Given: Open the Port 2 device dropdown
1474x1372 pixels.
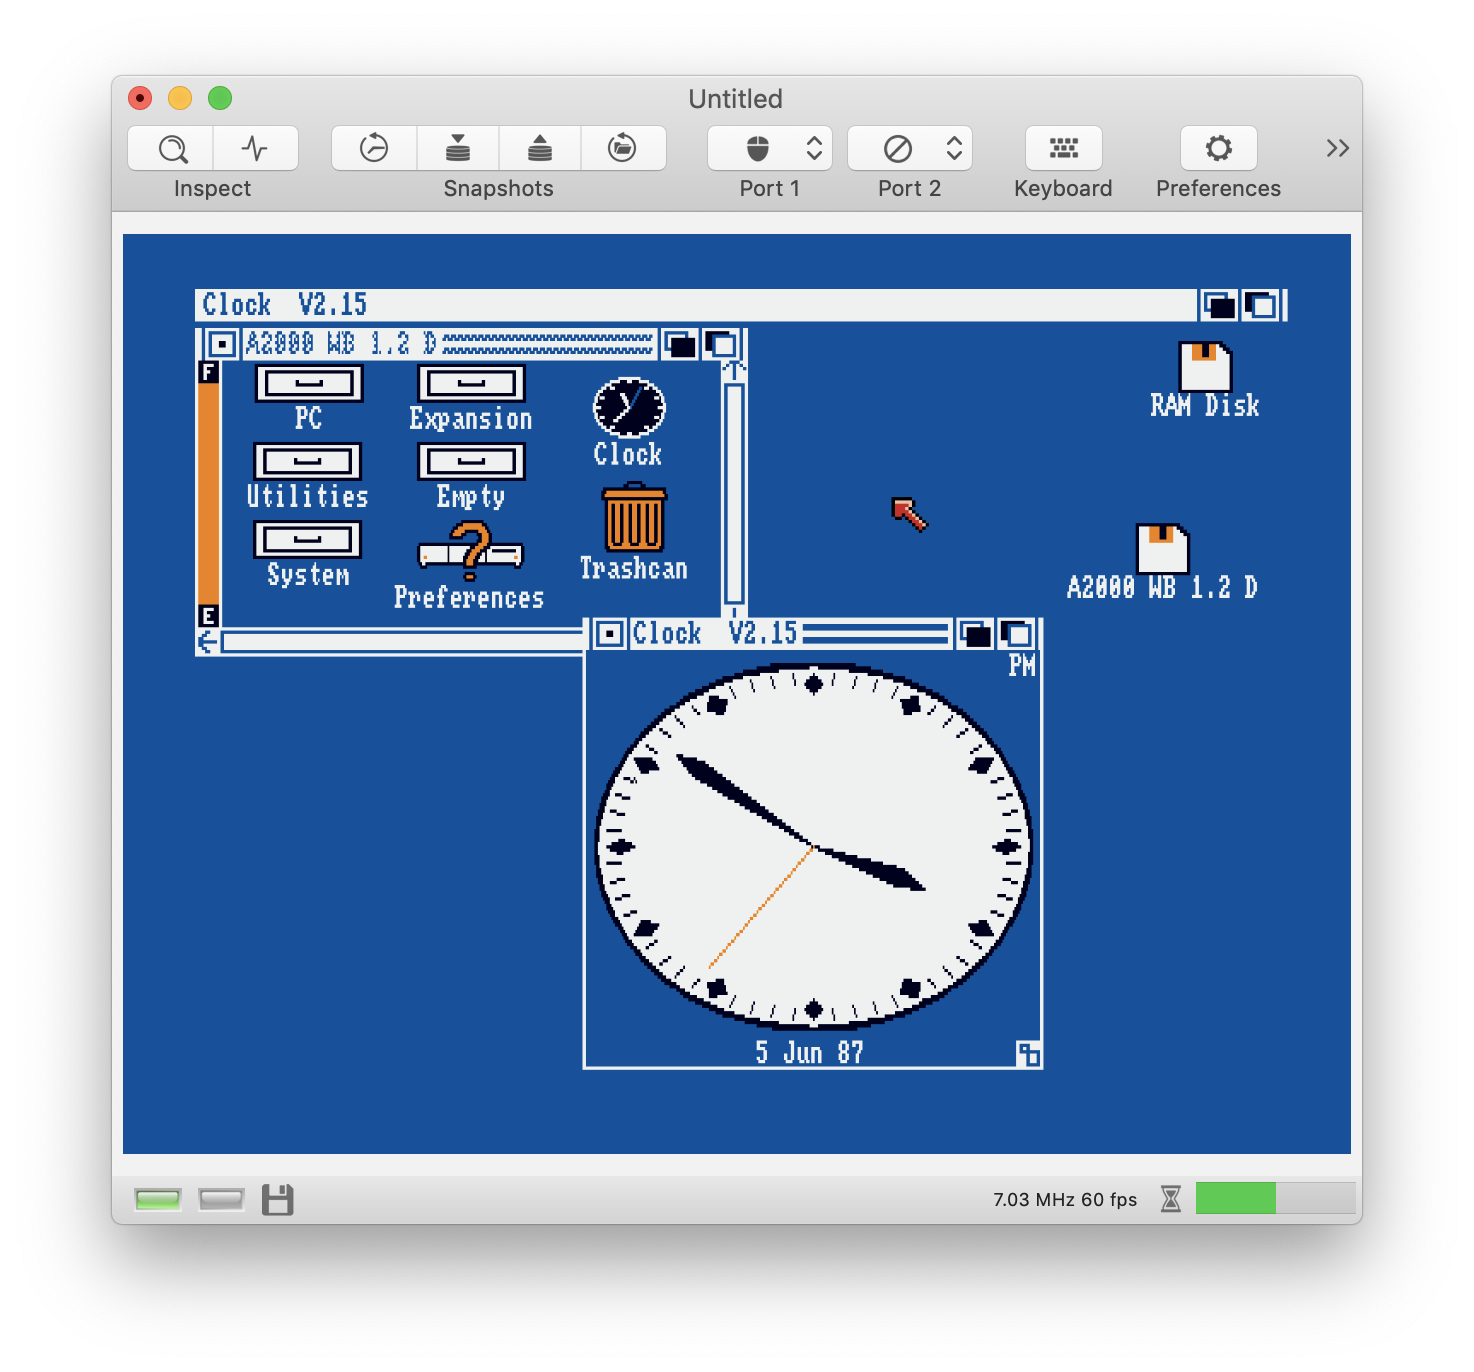Looking at the screenshot, I should (x=910, y=148).
